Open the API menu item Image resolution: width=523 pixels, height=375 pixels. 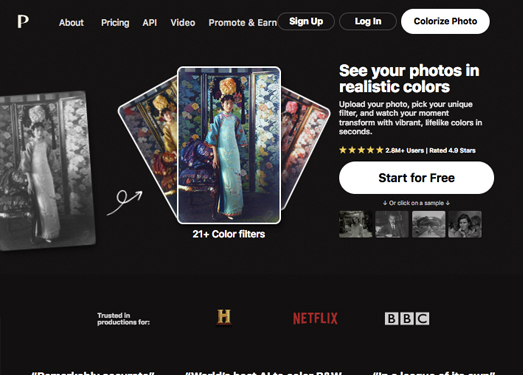click(150, 23)
